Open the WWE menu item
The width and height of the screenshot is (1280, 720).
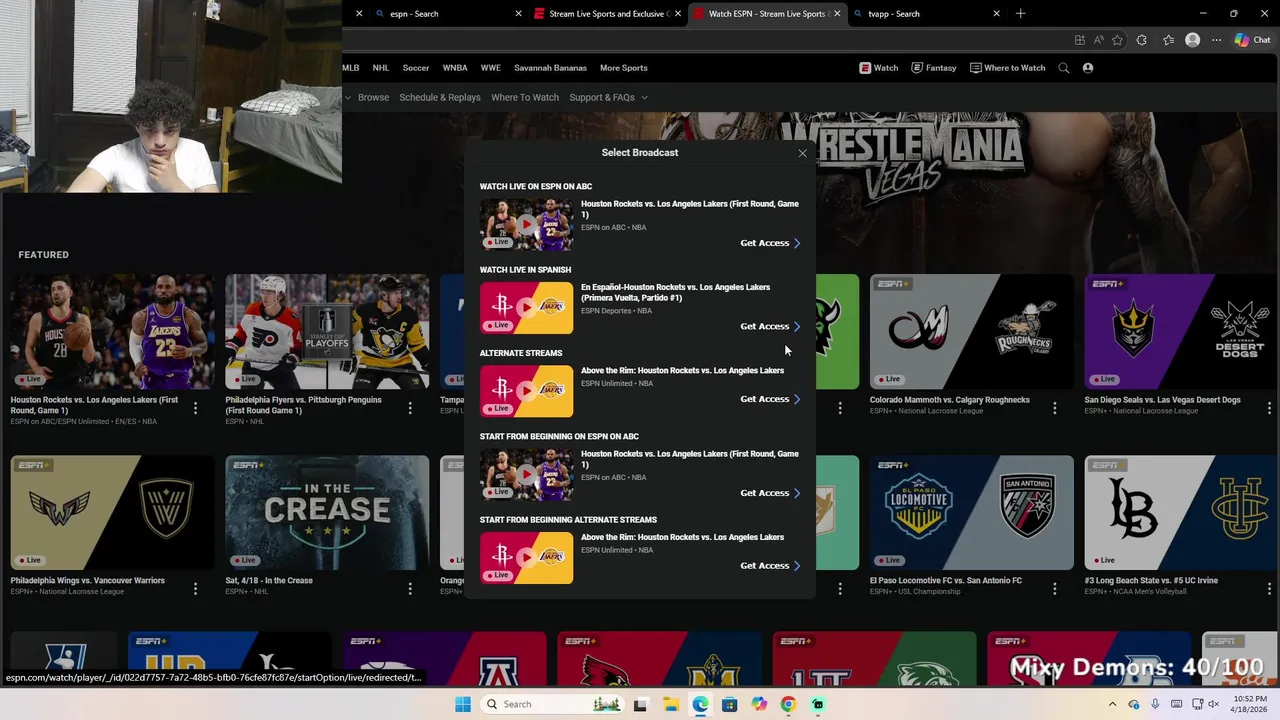pyautogui.click(x=491, y=68)
